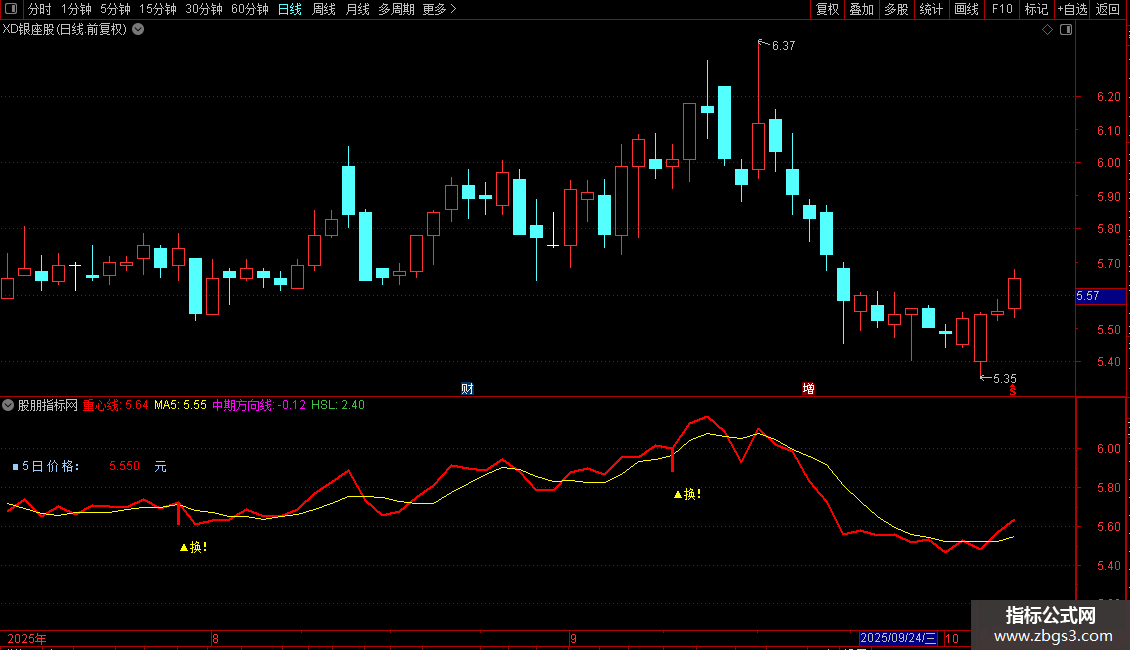The width and height of the screenshot is (1130, 650).
Task: Click the red S marker on chart
Action: tap(1013, 390)
